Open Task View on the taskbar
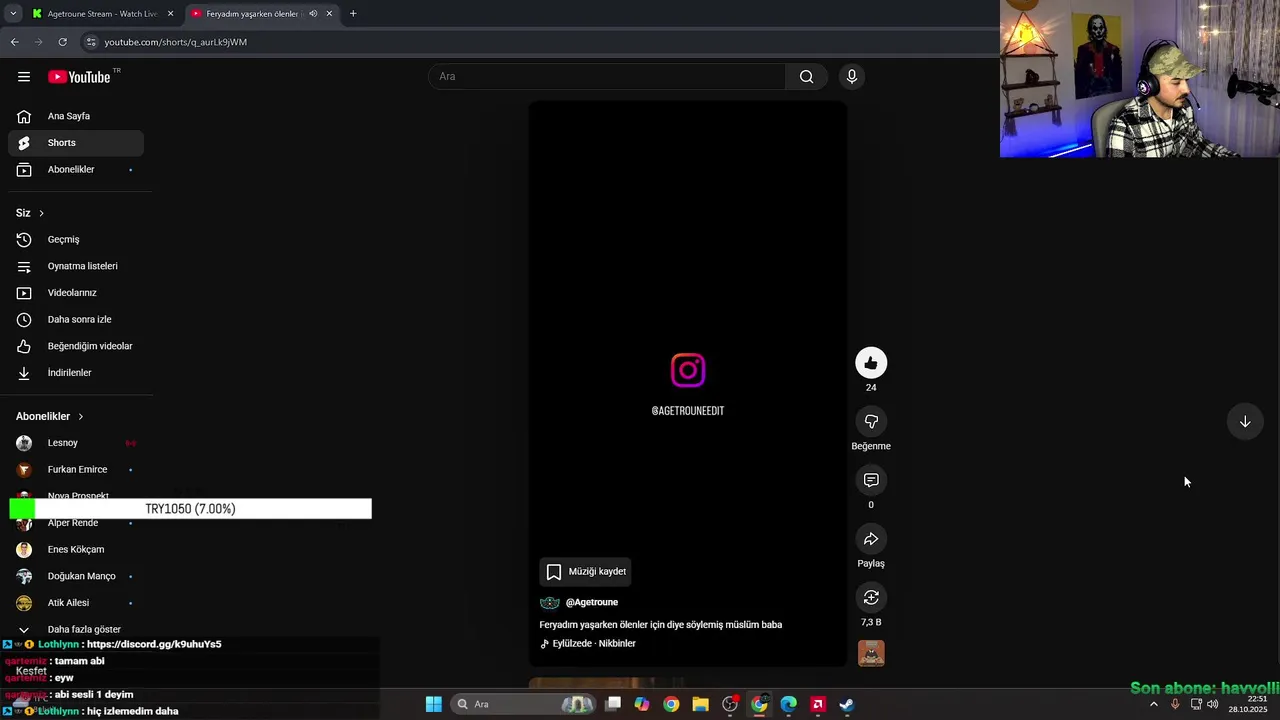 coord(613,704)
